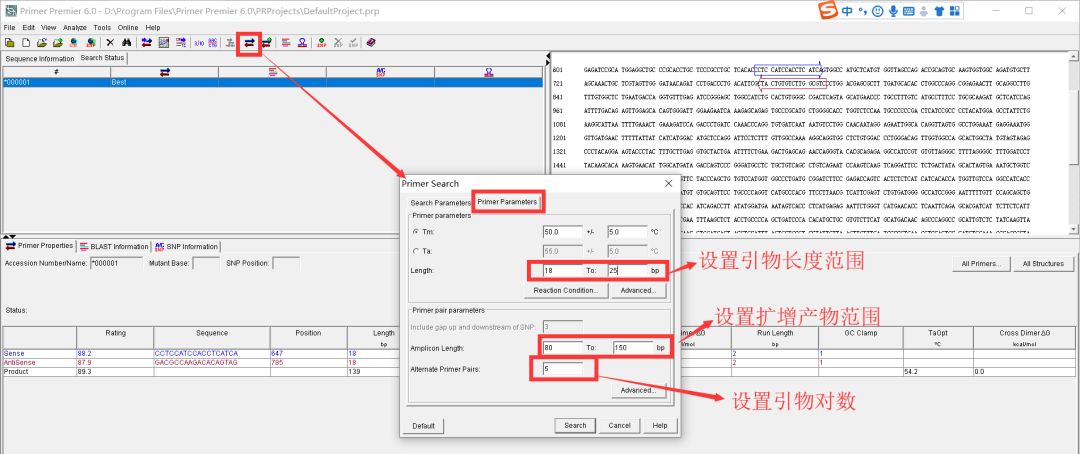Switch to Sequence Information tab
1080x454 pixels.
click(40, 59)
